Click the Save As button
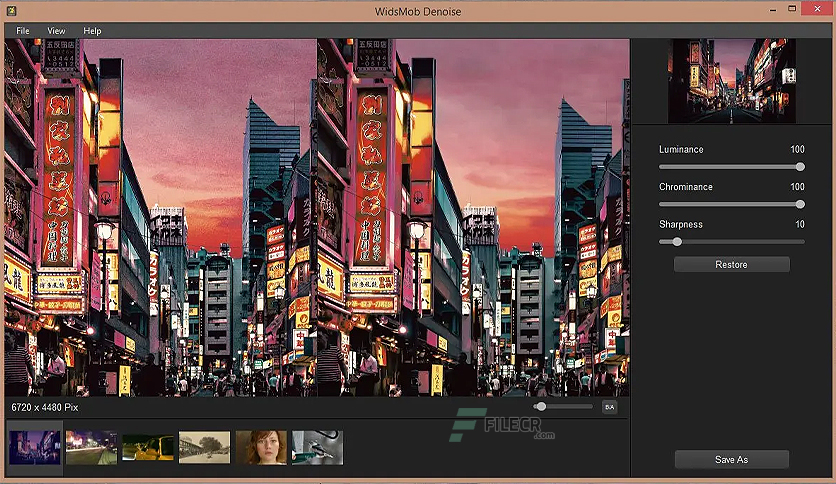This screenshot has width=836, height=484. coord(732,459)
